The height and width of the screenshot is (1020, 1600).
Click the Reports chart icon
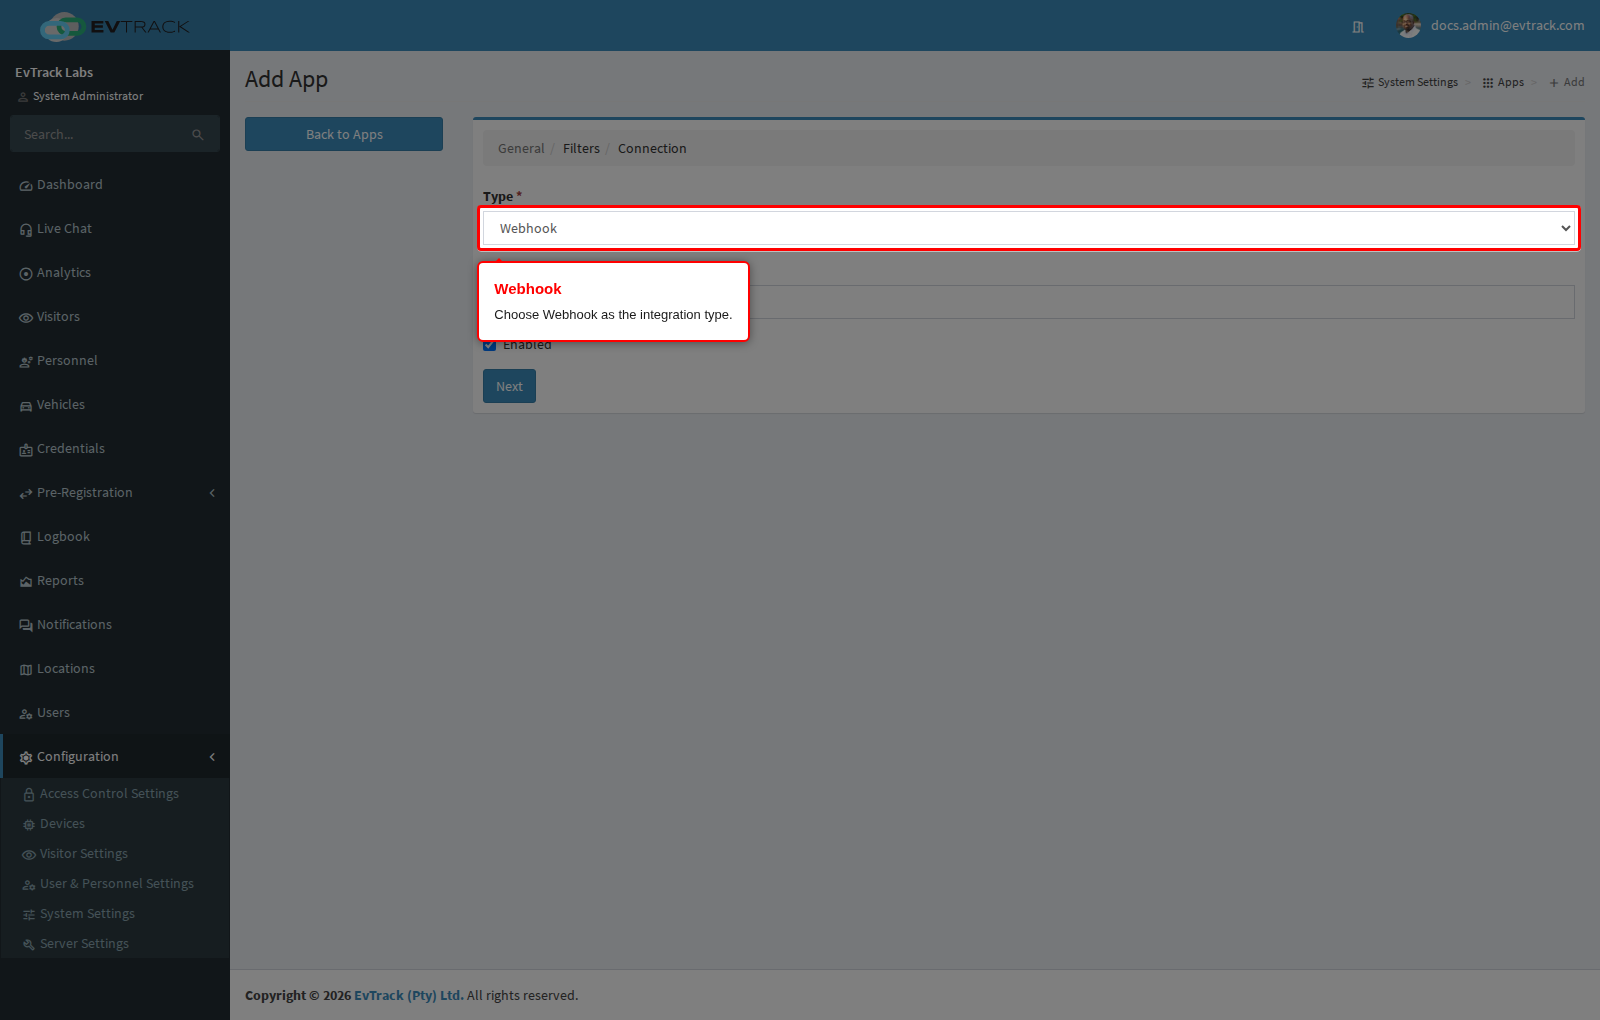click(26, 582)
